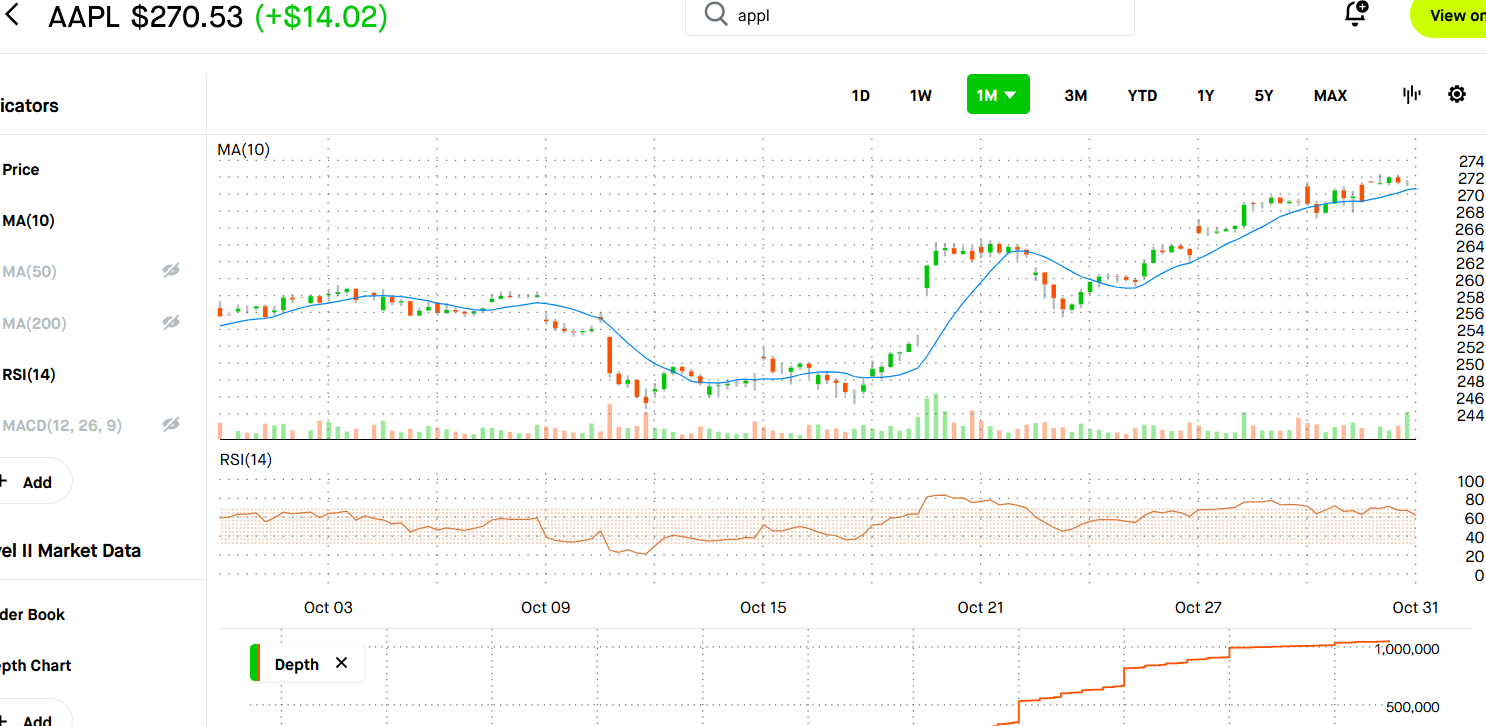Go back using the left arrow
This screenshot has height=726, width=1486.
[12, 16]
